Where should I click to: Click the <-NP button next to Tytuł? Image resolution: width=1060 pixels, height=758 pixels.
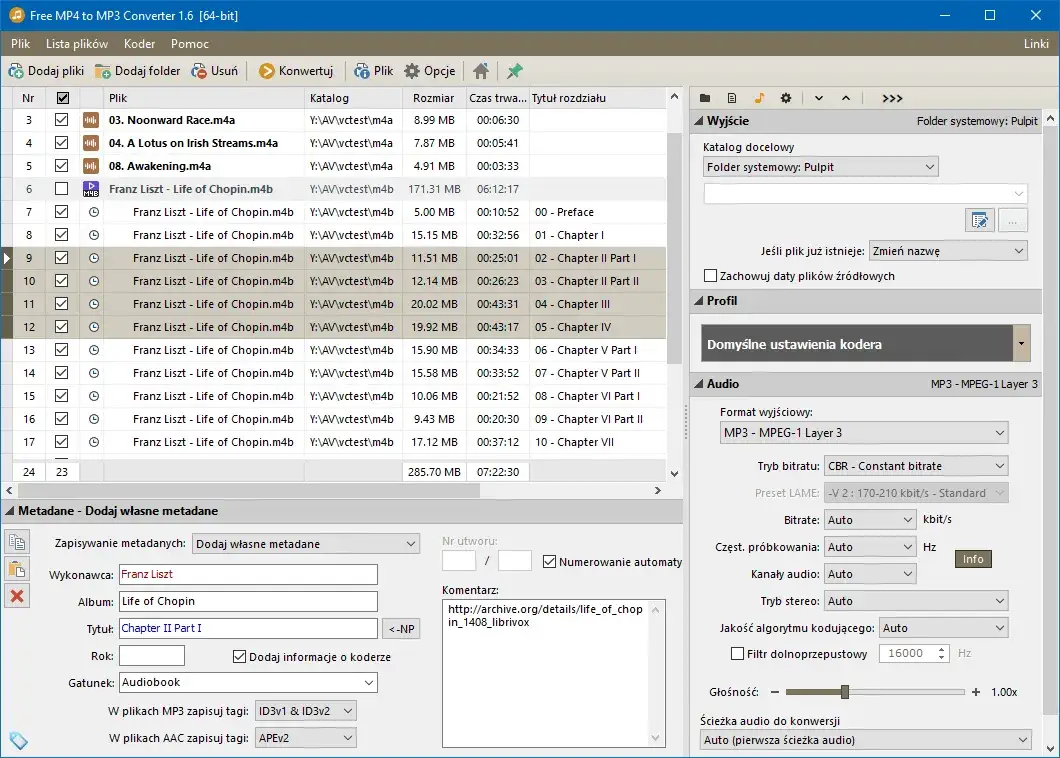pos(401,629)
